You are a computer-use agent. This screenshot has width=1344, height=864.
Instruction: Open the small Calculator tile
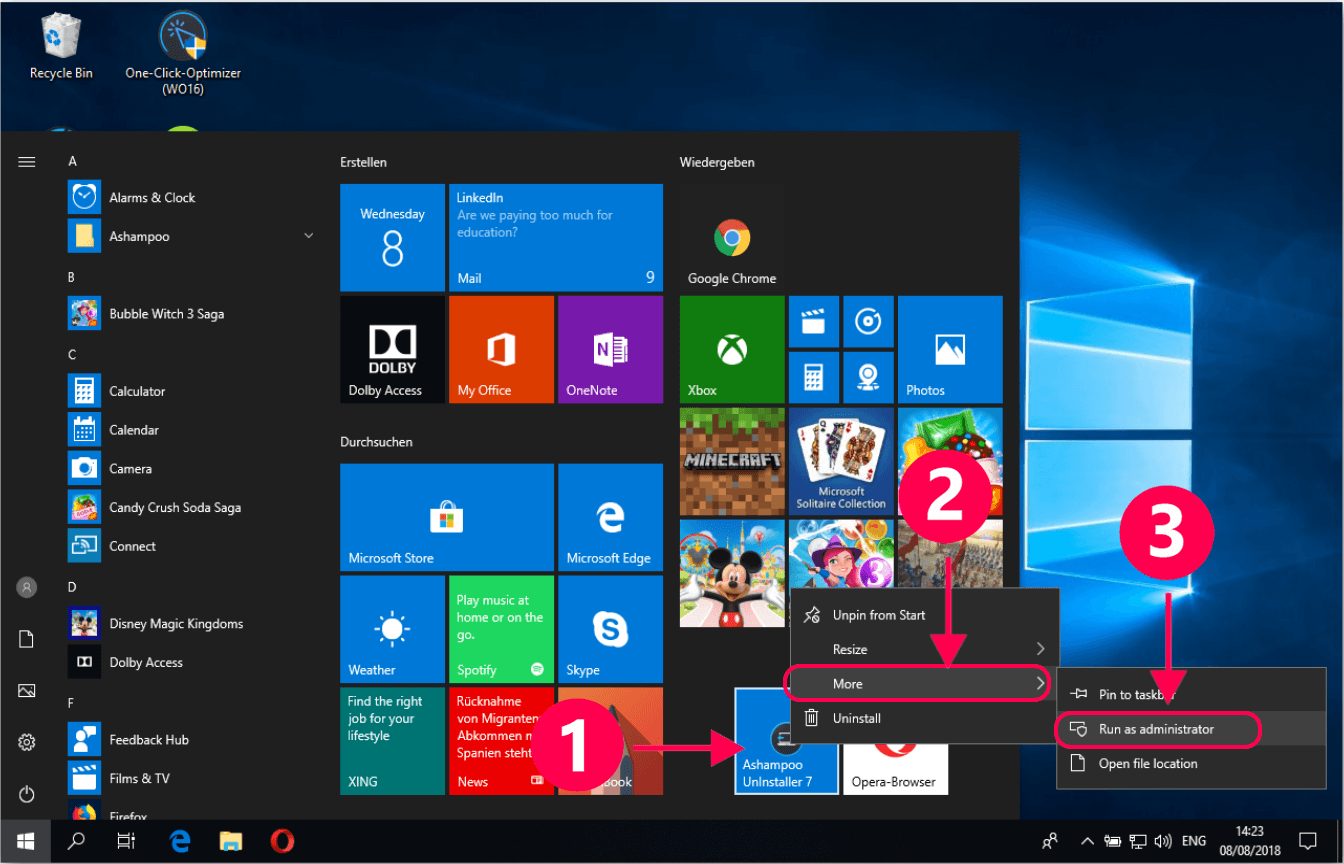pos(814,377)
